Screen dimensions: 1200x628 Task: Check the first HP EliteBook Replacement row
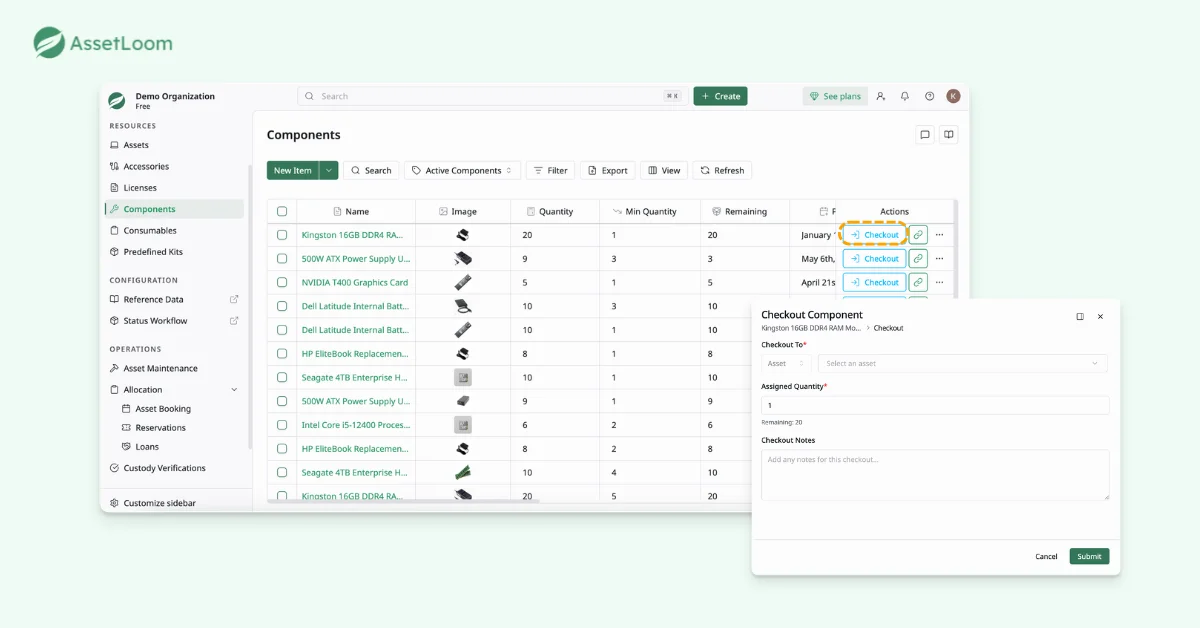(282, 353)
